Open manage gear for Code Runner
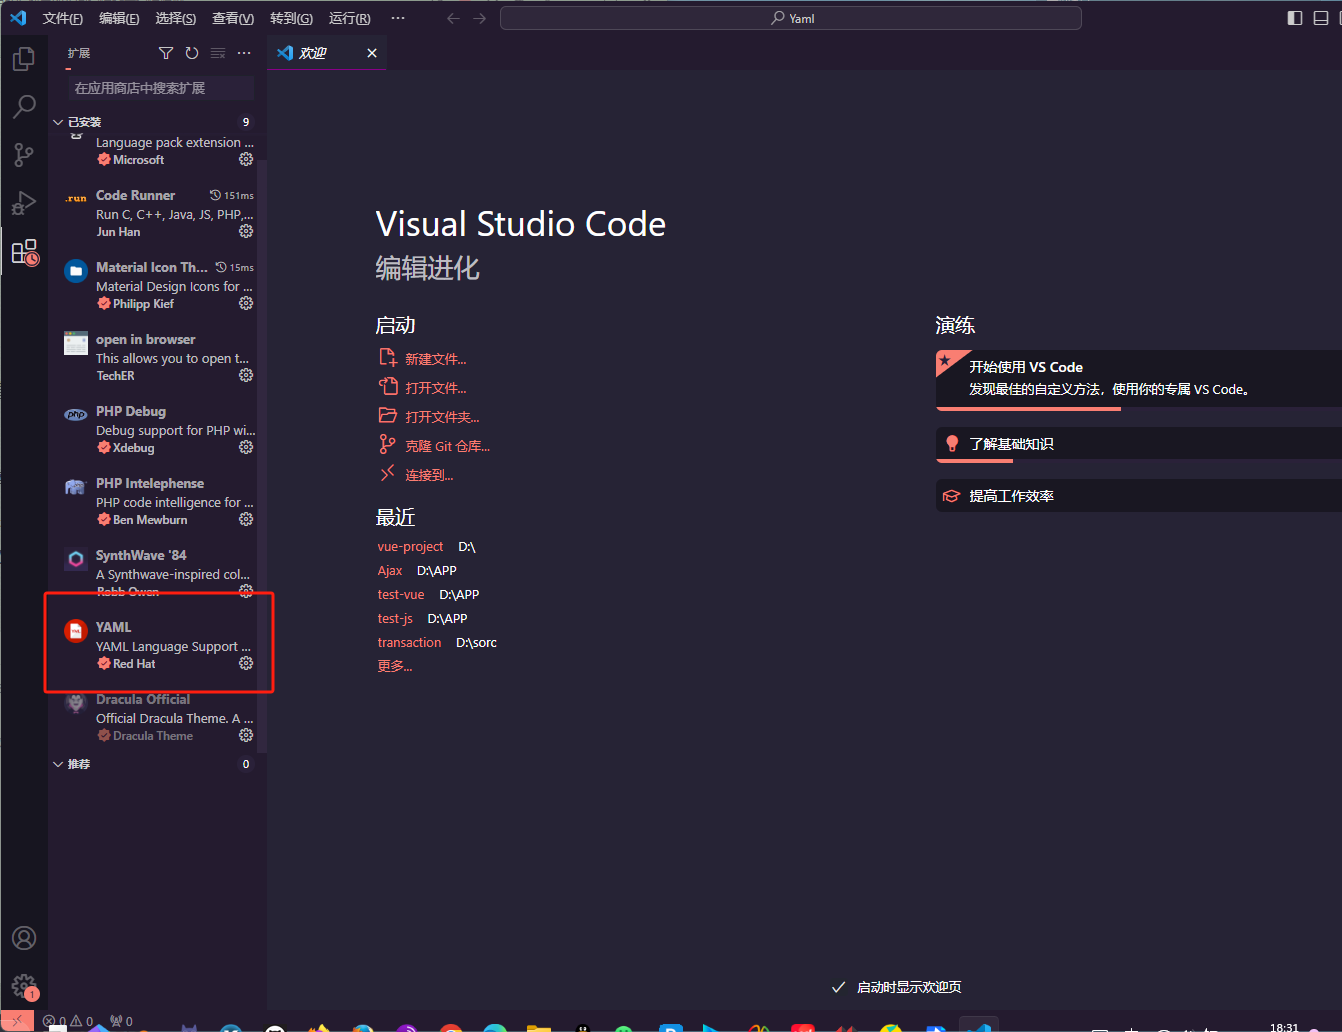The image size is (1342, 1032). pos(246,231)
